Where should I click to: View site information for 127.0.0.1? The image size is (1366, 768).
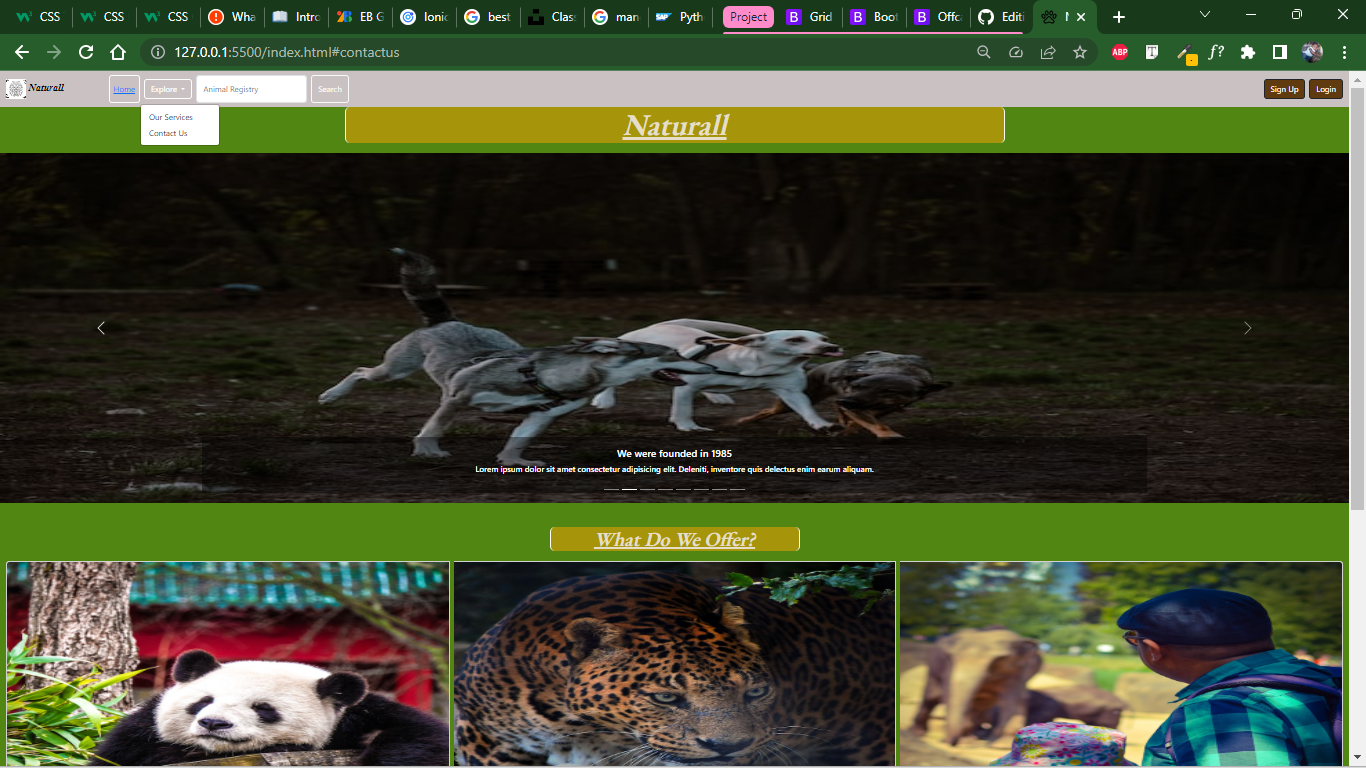pos(158,52)
